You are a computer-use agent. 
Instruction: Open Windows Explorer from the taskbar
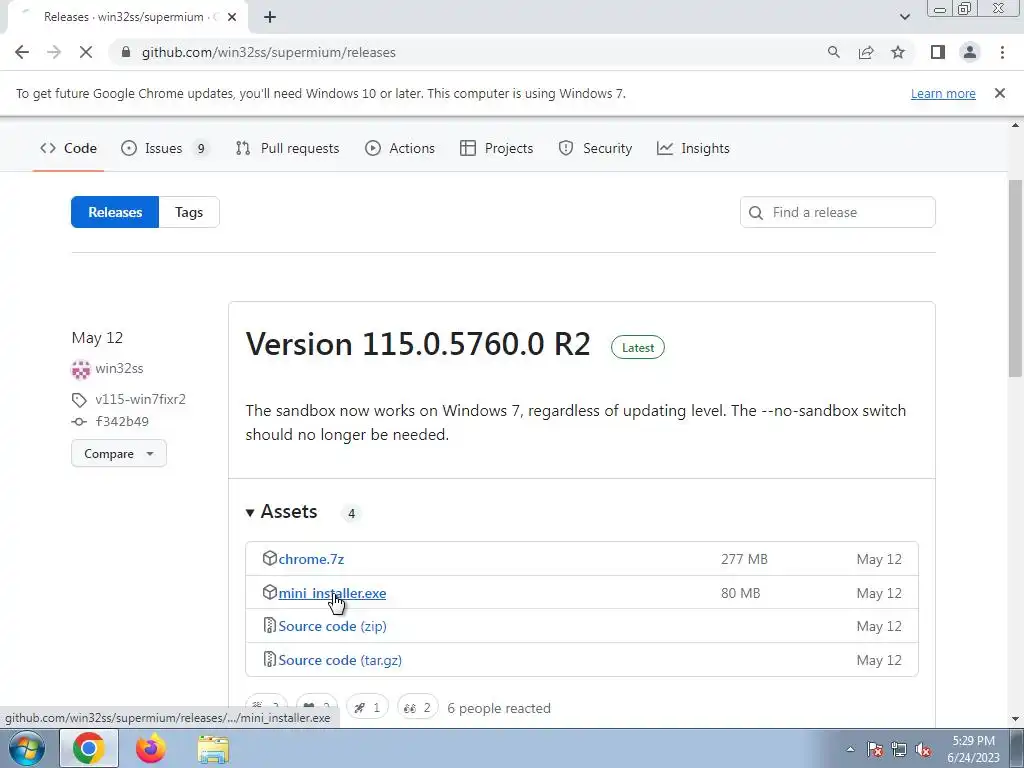(x=213, y=749)
